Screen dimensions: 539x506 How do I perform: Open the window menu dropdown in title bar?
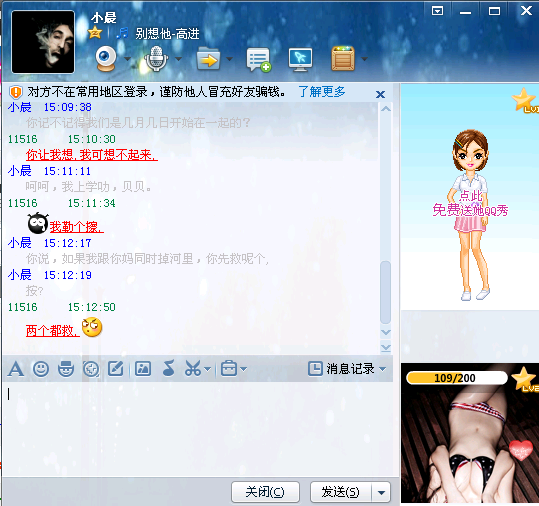[437, 11]
